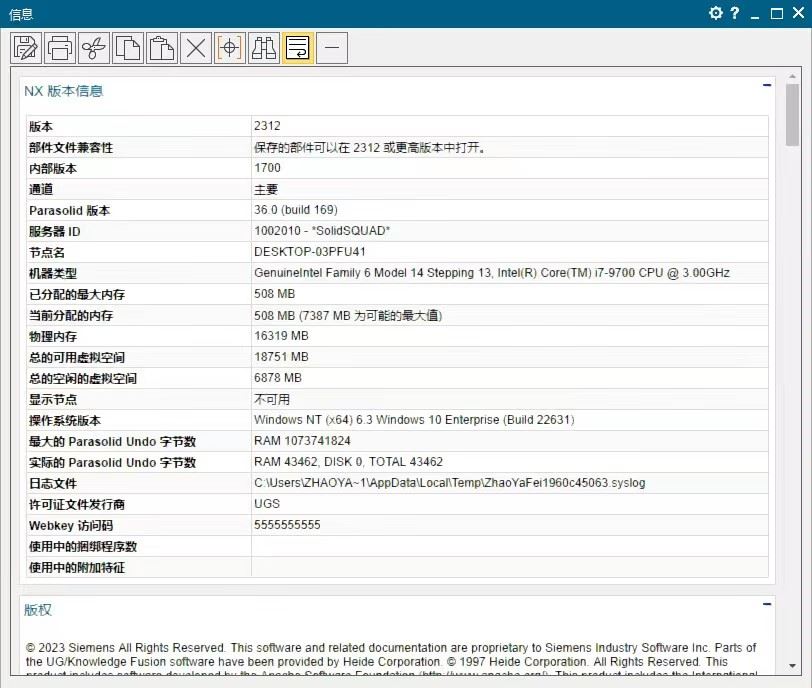Viewport: 812px width, 688px height.
Task: Click free virtual space value 6878 MB
Action: coord(278,378)
